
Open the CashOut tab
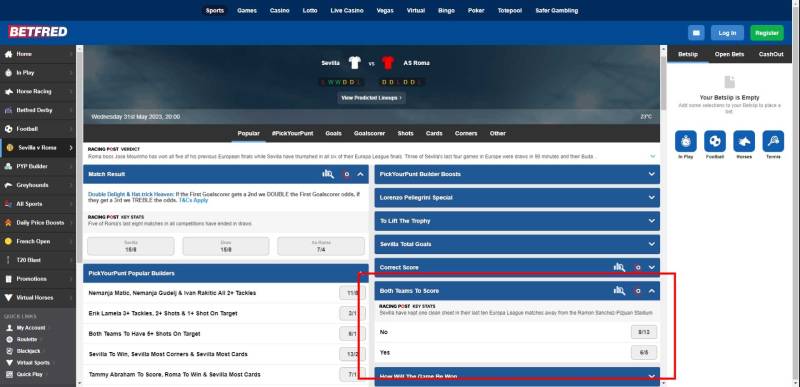[771, 54]
